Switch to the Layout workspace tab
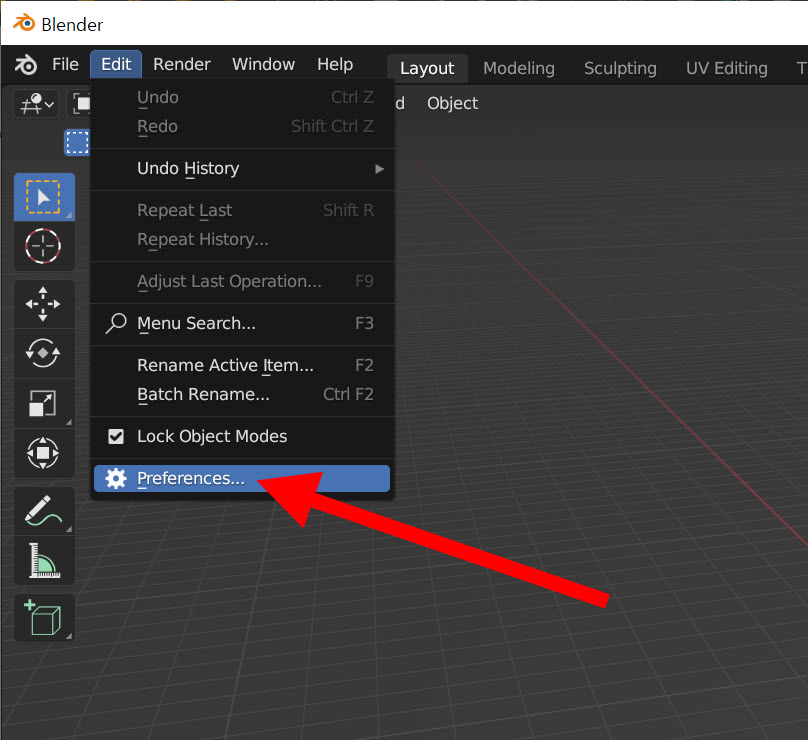The height and width of the screenshot is (740, 808). point(427,69)
